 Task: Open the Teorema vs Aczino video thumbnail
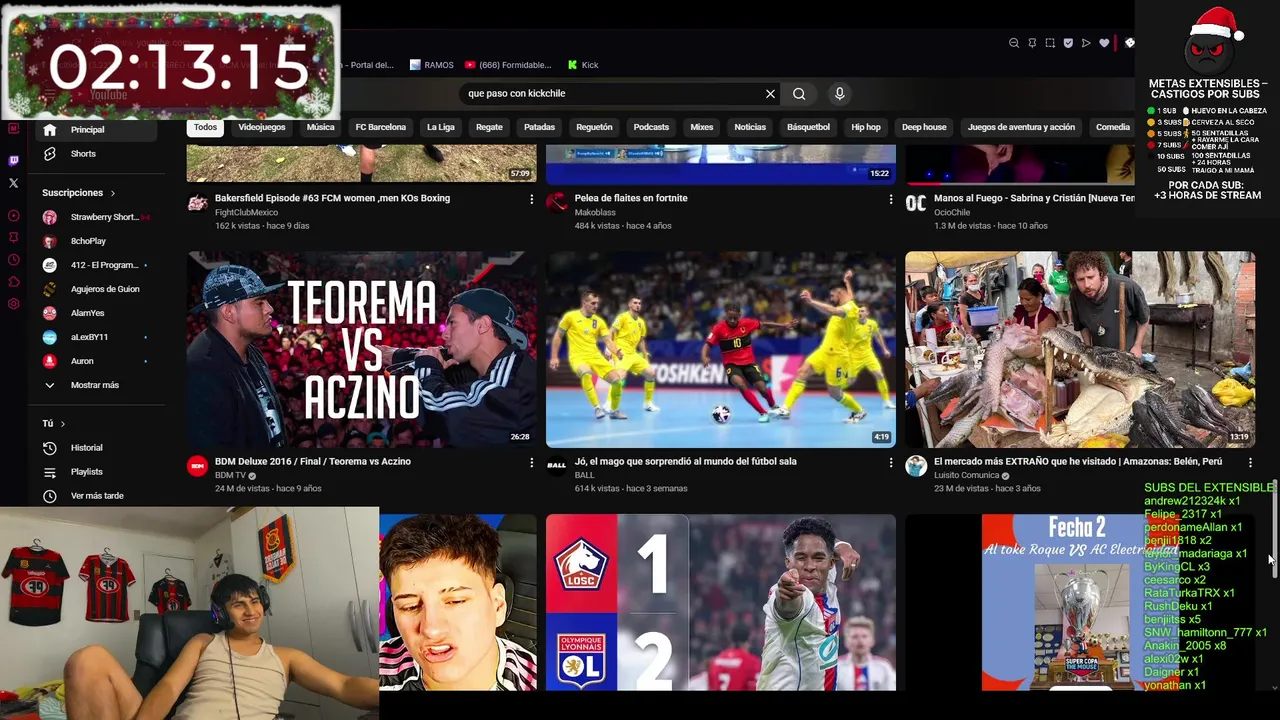[x=361, y=349]
